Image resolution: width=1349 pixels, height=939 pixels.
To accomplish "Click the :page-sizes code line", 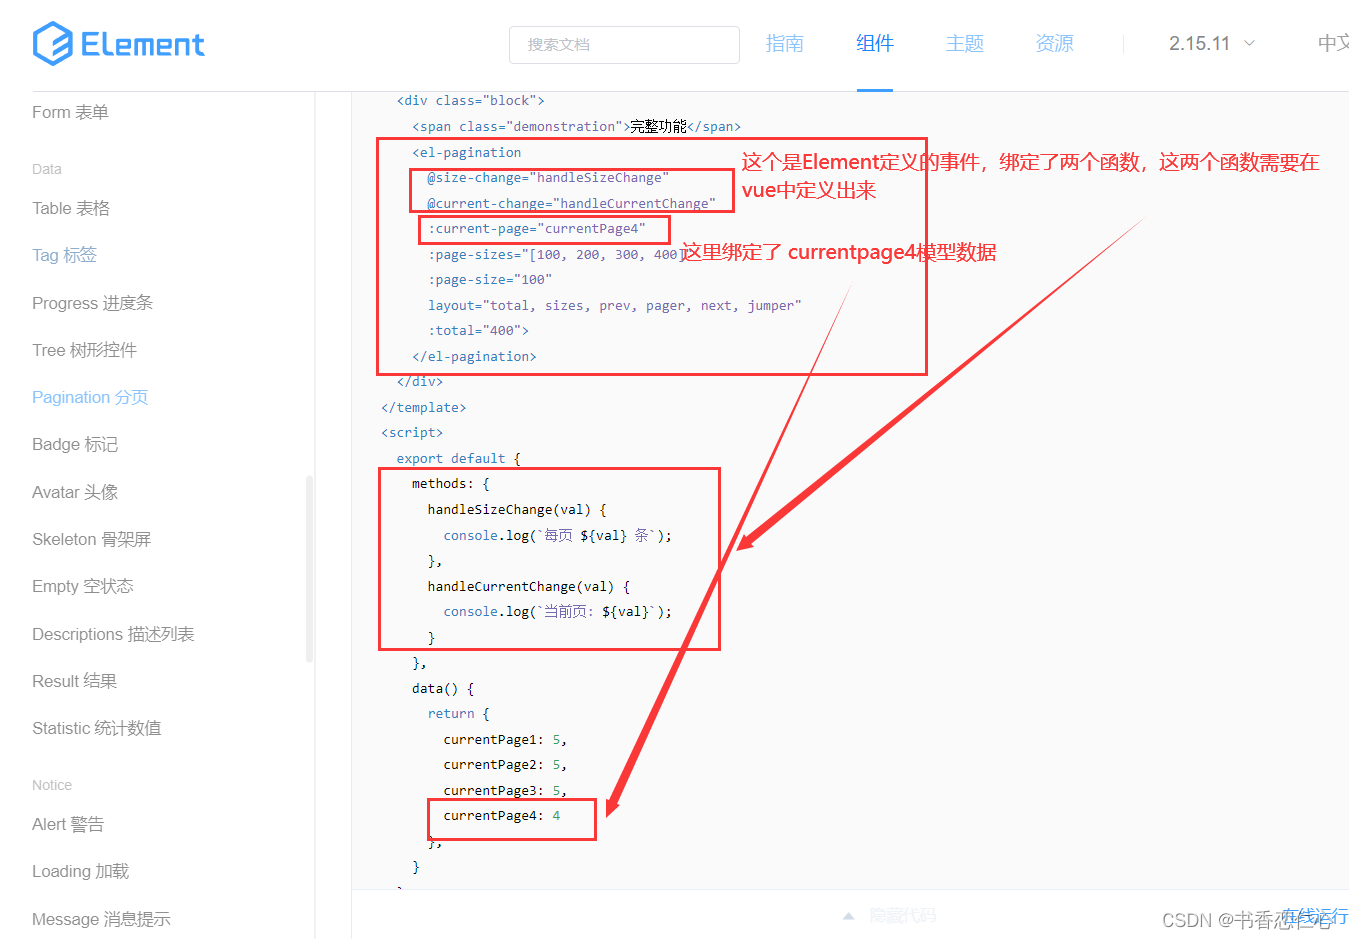I will point(556,254).
